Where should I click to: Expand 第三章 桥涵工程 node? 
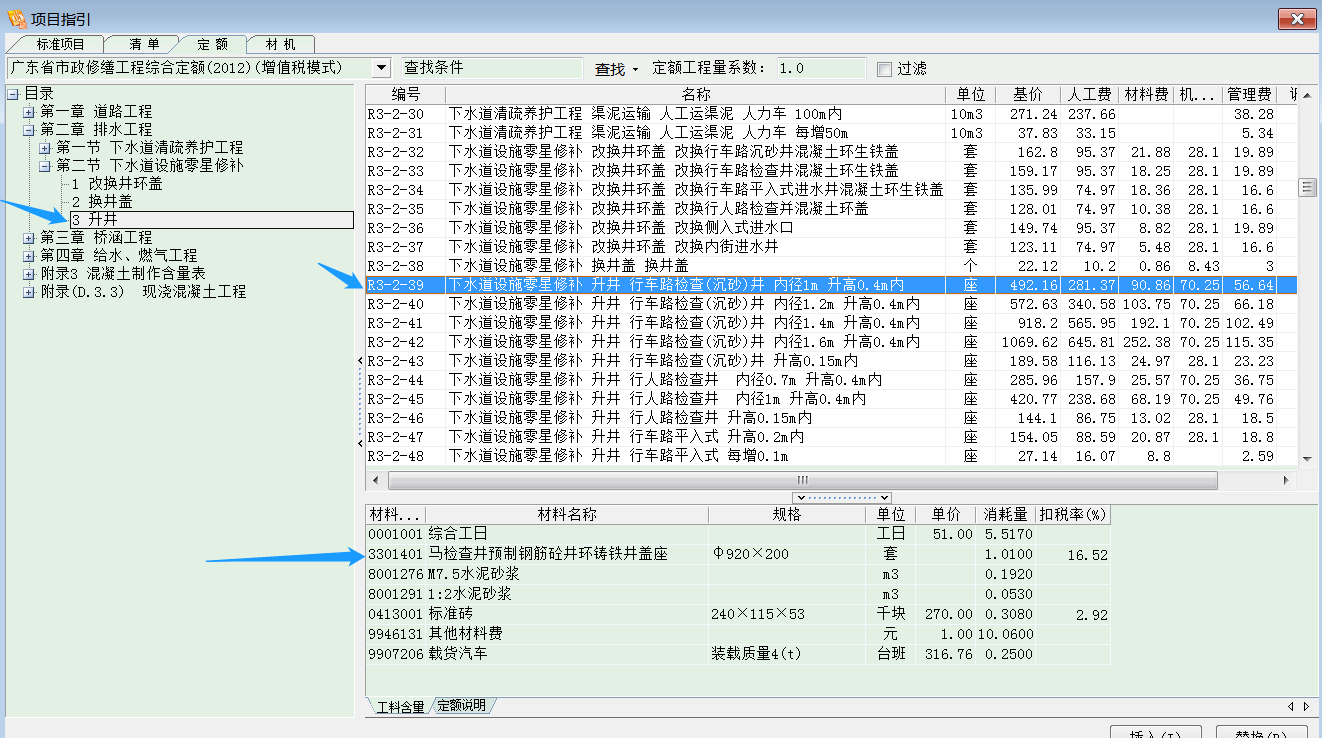coord(29,238)
